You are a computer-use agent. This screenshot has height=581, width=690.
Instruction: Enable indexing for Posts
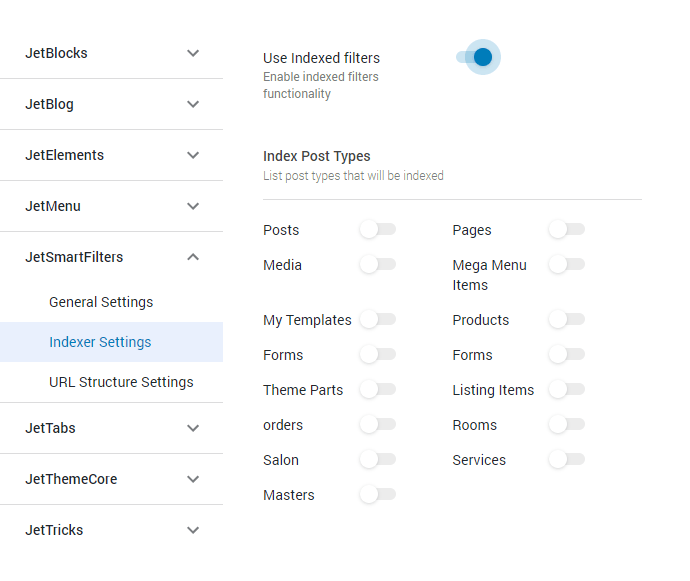coord(378,229)
